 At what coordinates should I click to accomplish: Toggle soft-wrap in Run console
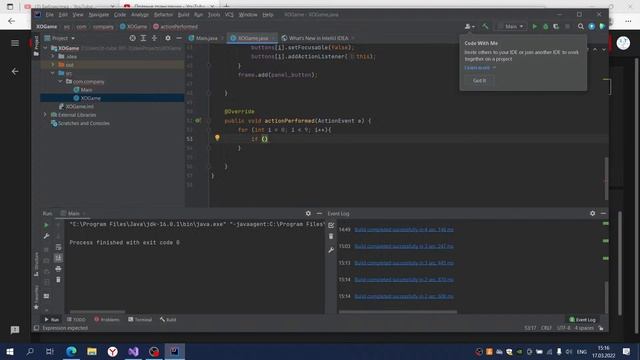click(x=58, y=247)
